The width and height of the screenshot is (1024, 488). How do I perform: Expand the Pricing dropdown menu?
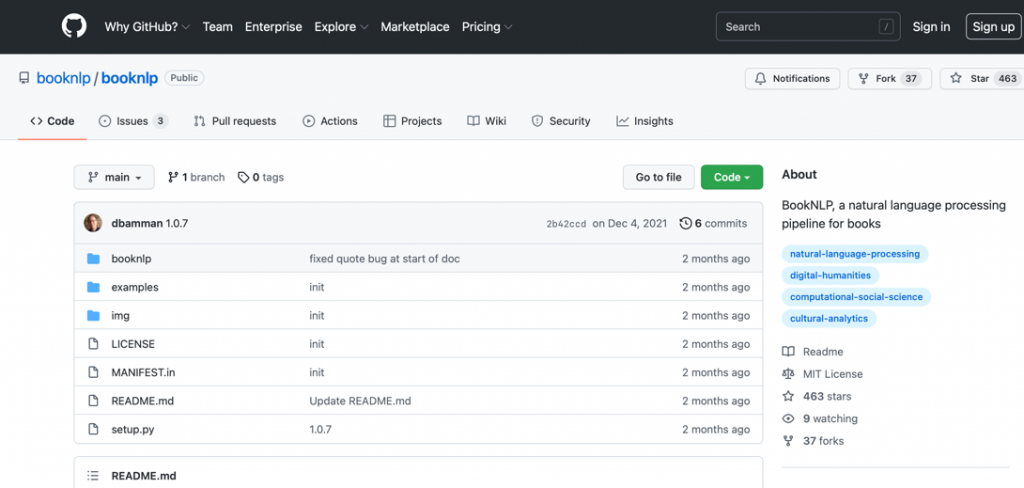[x=487, y=27]
